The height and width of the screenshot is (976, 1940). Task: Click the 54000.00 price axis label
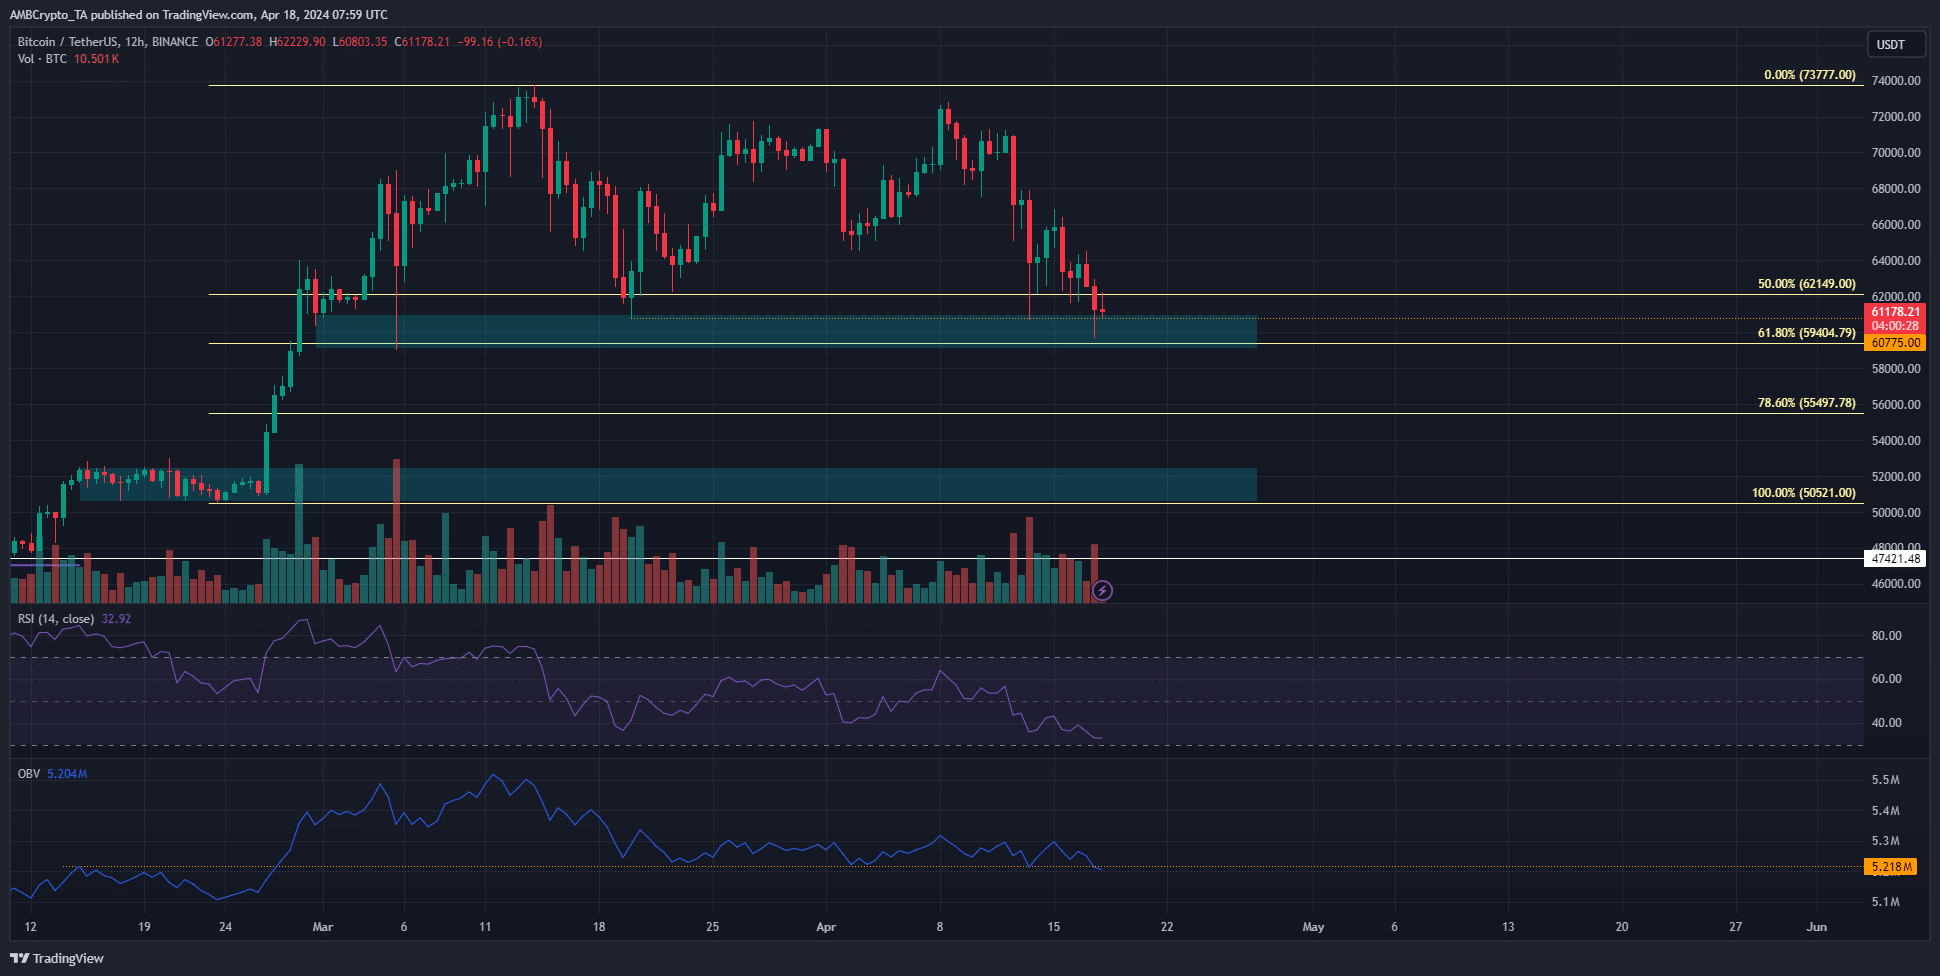click(x=1895, y=441)
